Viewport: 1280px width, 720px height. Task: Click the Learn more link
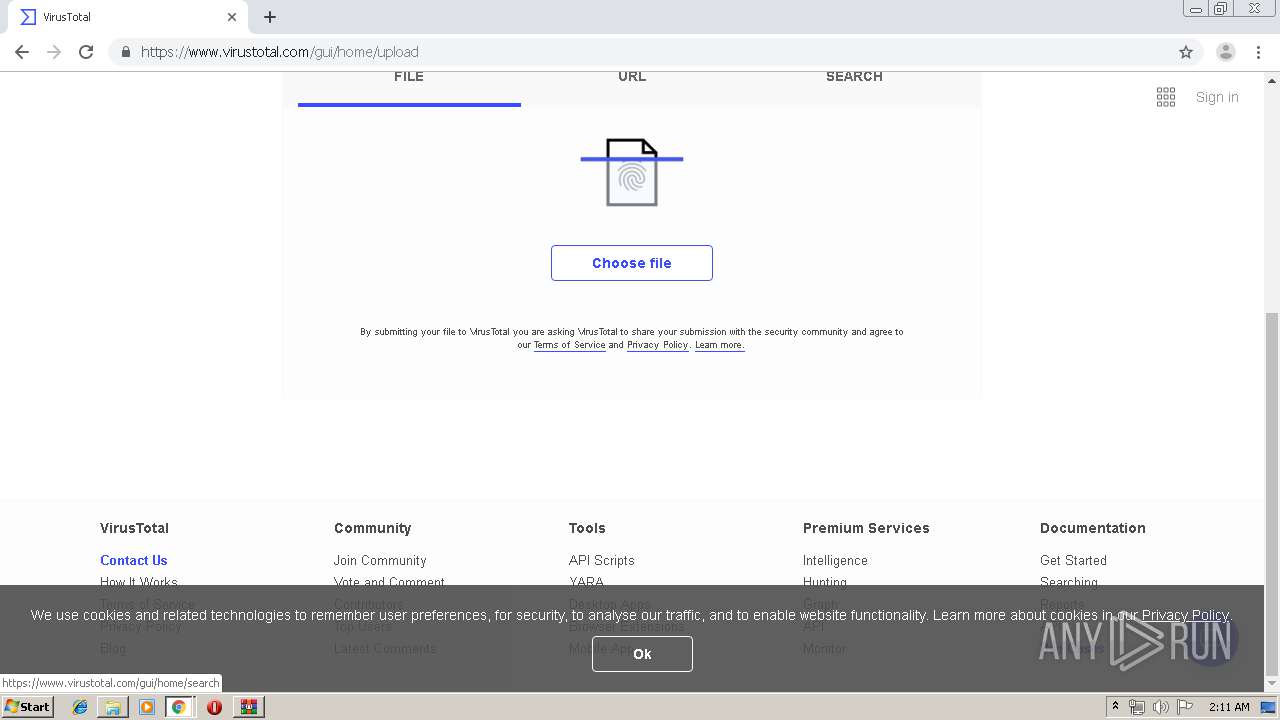tap(719, 345)
